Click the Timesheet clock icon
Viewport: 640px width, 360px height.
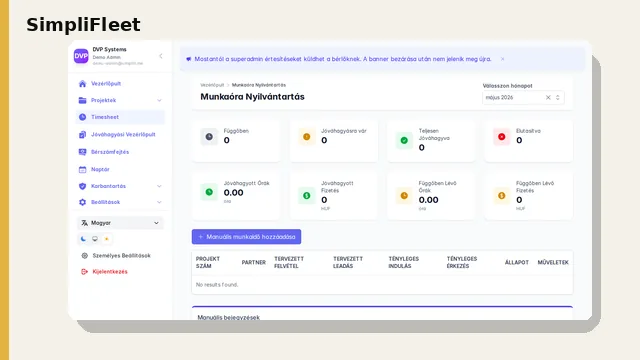82,117
